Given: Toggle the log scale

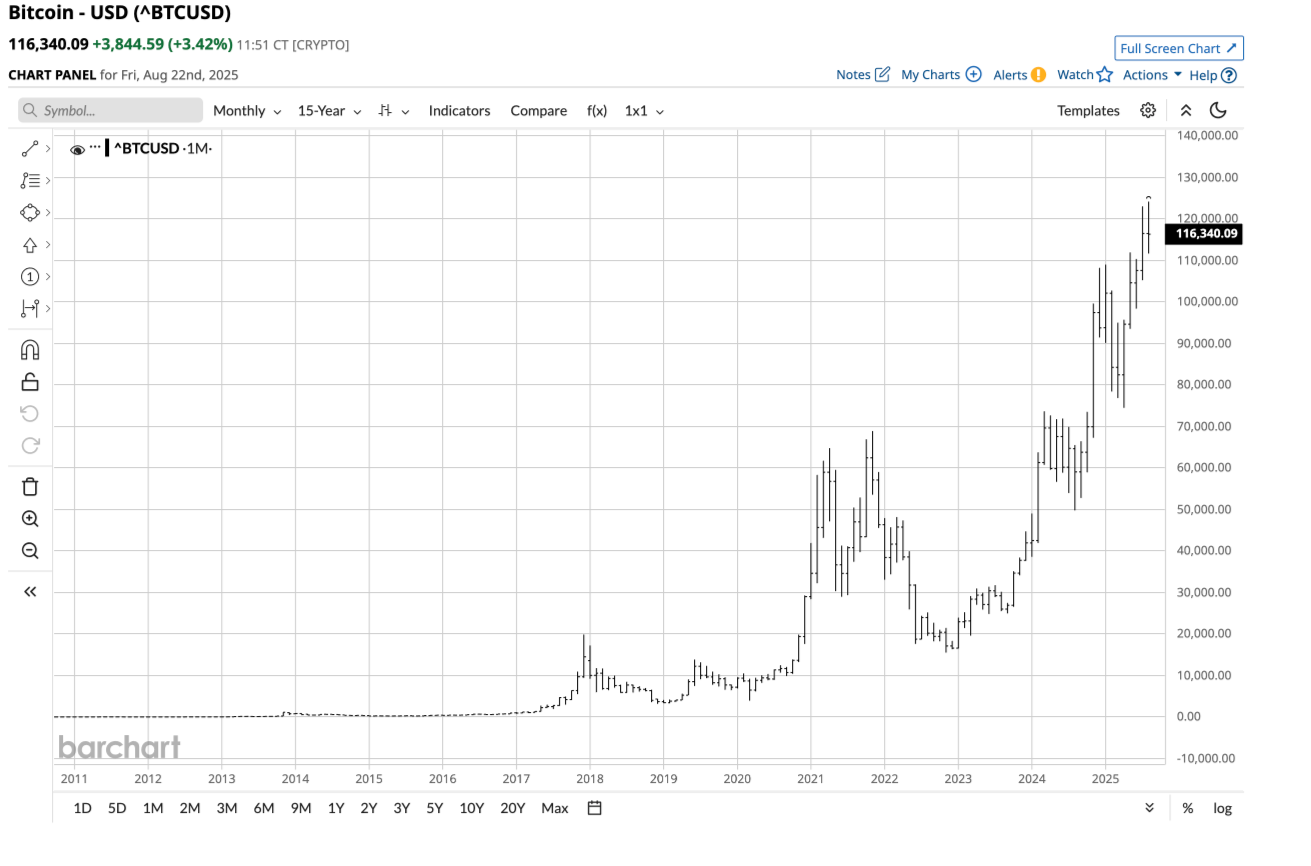Looking at the screenshot, I should click(x=1223, y=808).
